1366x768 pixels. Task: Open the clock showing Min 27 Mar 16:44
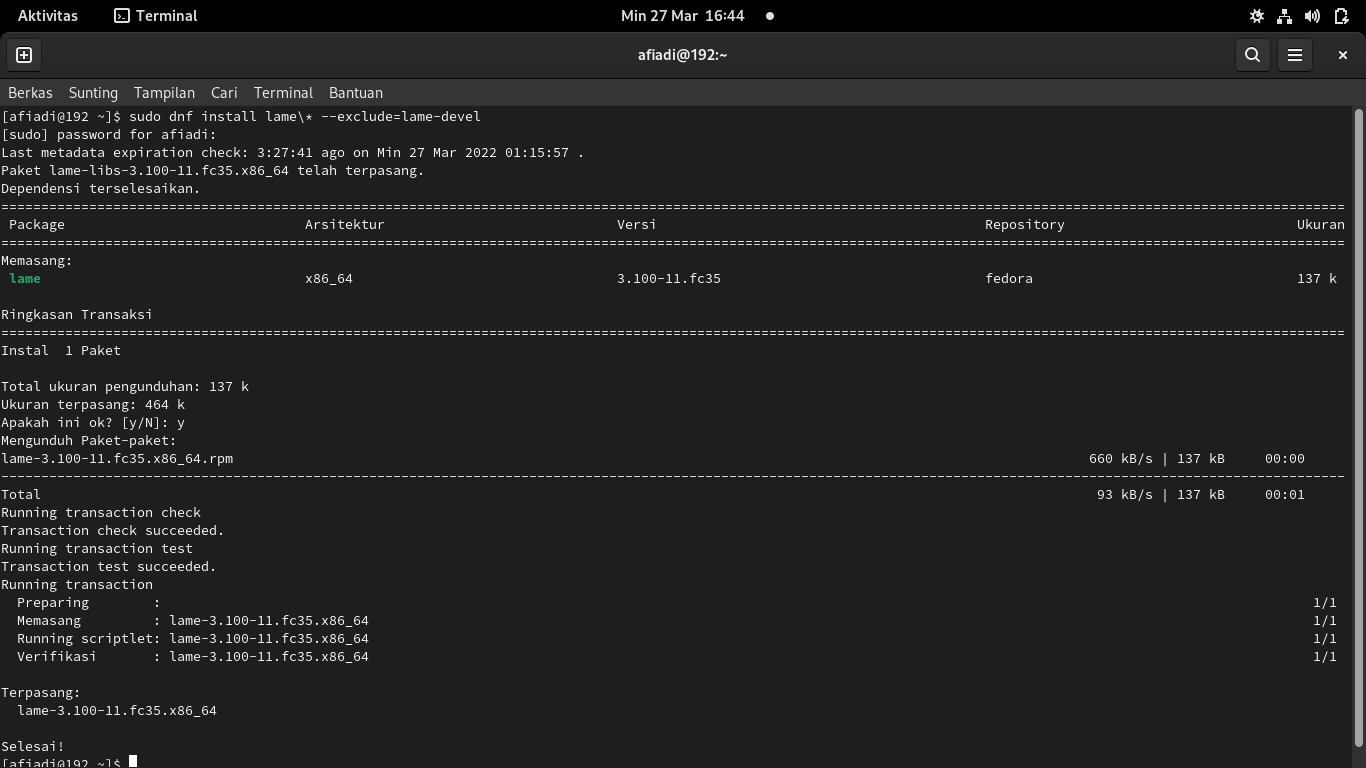pos(683,16)
